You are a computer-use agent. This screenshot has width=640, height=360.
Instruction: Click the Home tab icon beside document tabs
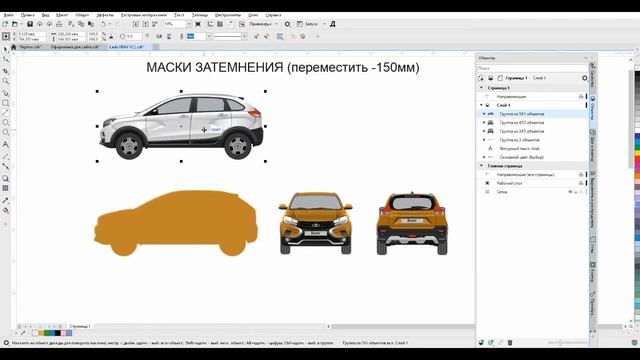pyautogui.click(x=13, y=47)
